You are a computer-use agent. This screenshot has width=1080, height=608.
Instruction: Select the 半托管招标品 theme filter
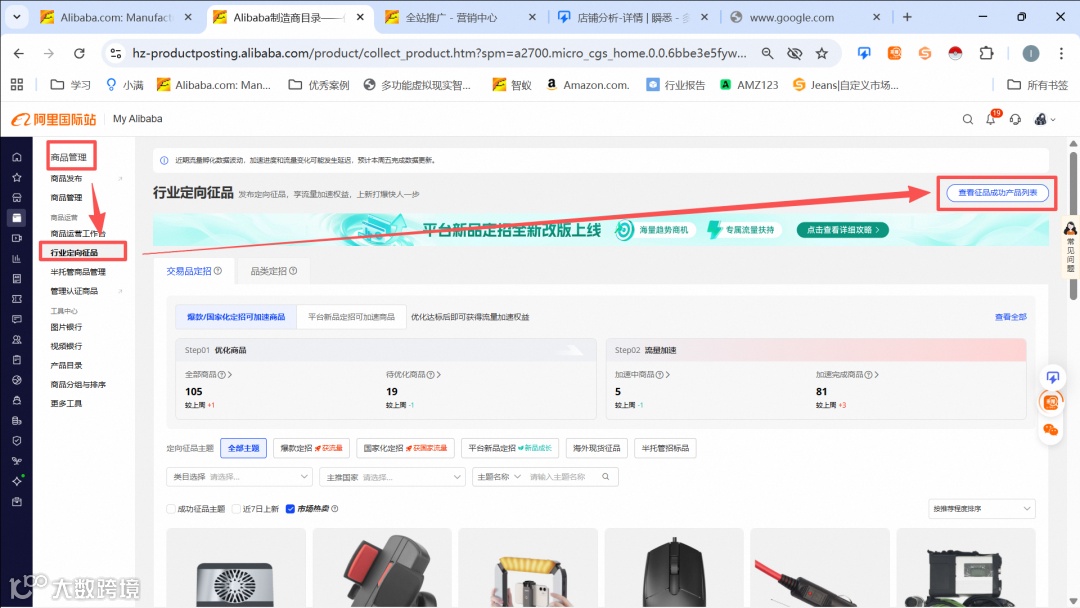tap(665, 448)
